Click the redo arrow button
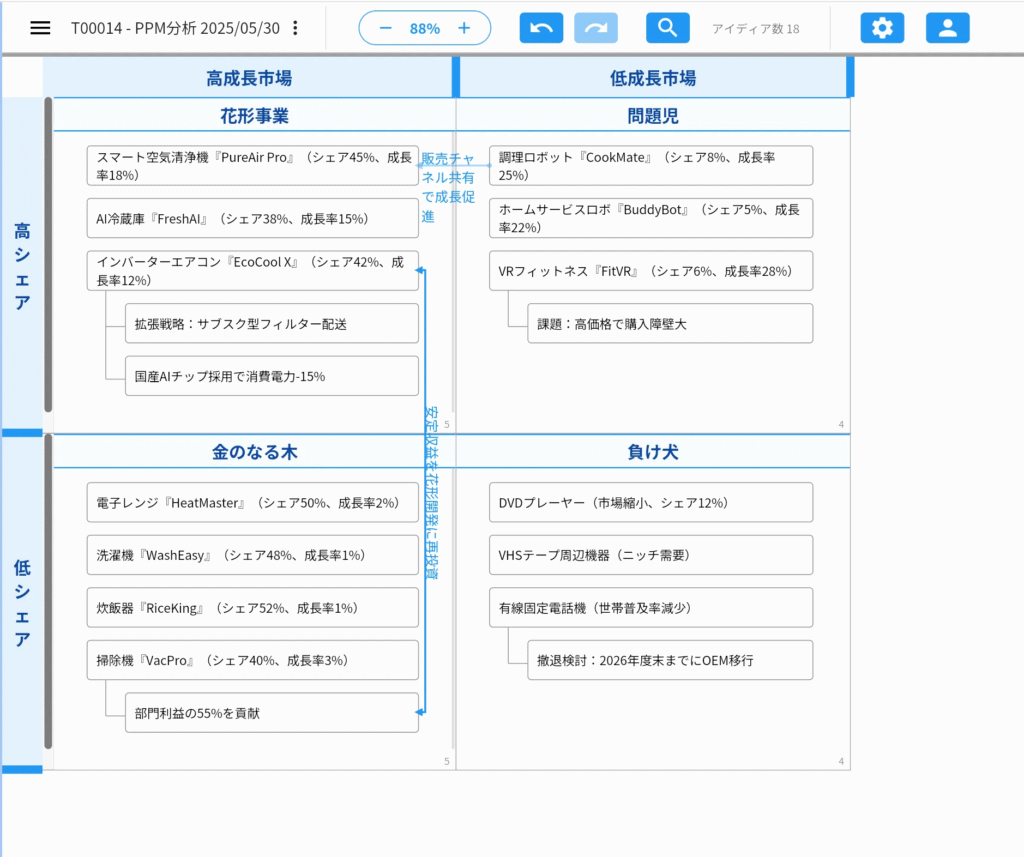1024x857 pixels. [596, 28]
